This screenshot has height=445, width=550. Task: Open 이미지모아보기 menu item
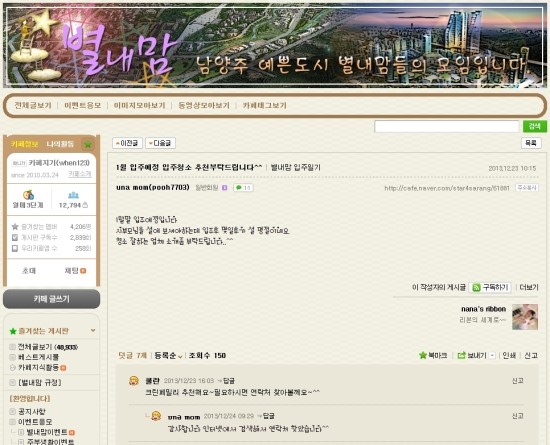click(139, 105)
